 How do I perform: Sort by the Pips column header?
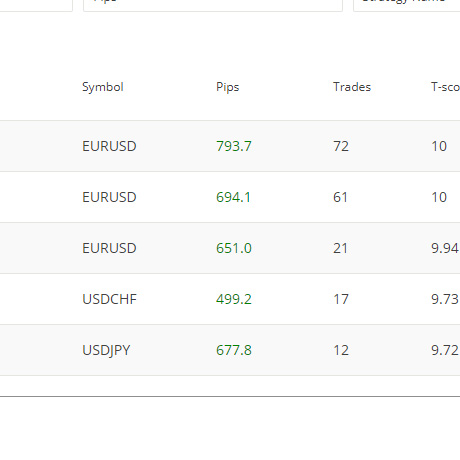point(228,87)
